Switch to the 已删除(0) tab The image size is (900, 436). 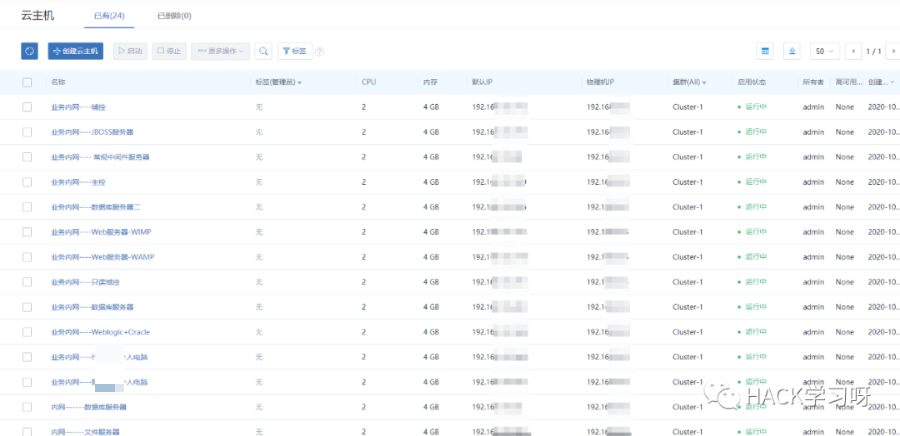tap(174, 16)
